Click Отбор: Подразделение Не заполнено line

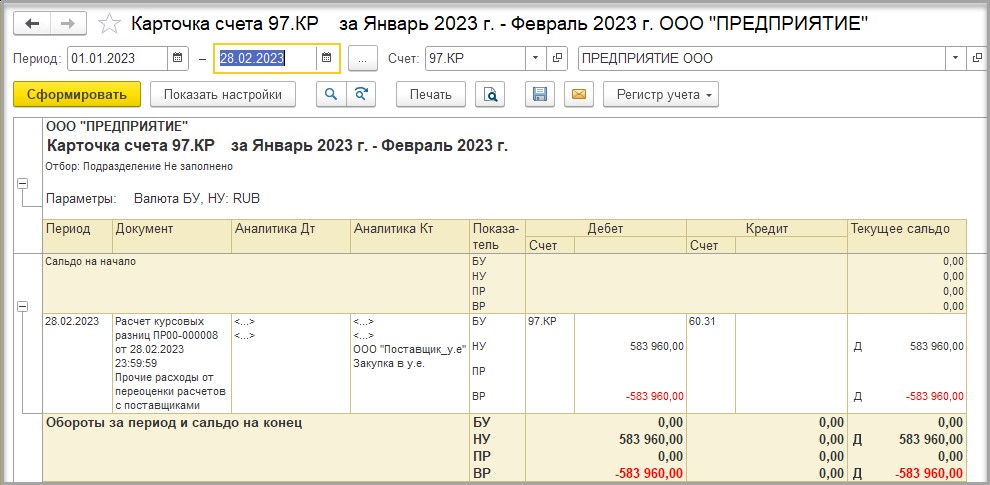click(140, 167)
